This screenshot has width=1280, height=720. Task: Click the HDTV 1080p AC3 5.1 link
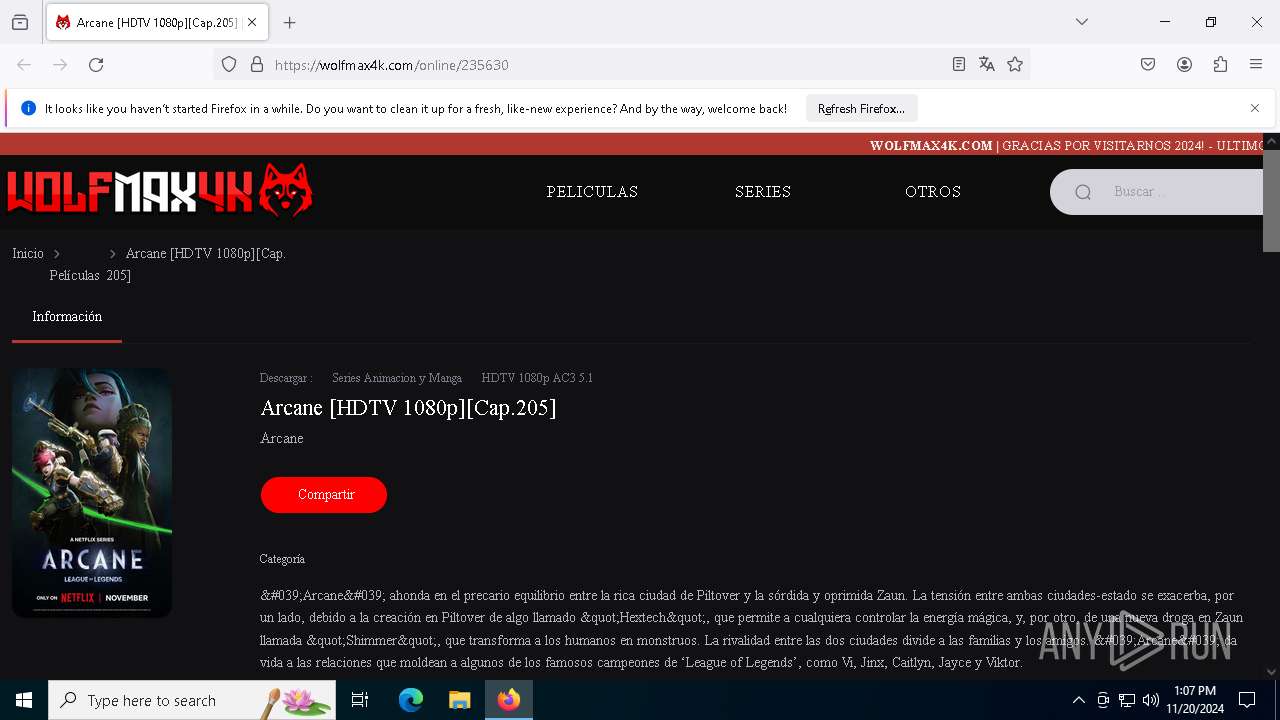(537, 378)
